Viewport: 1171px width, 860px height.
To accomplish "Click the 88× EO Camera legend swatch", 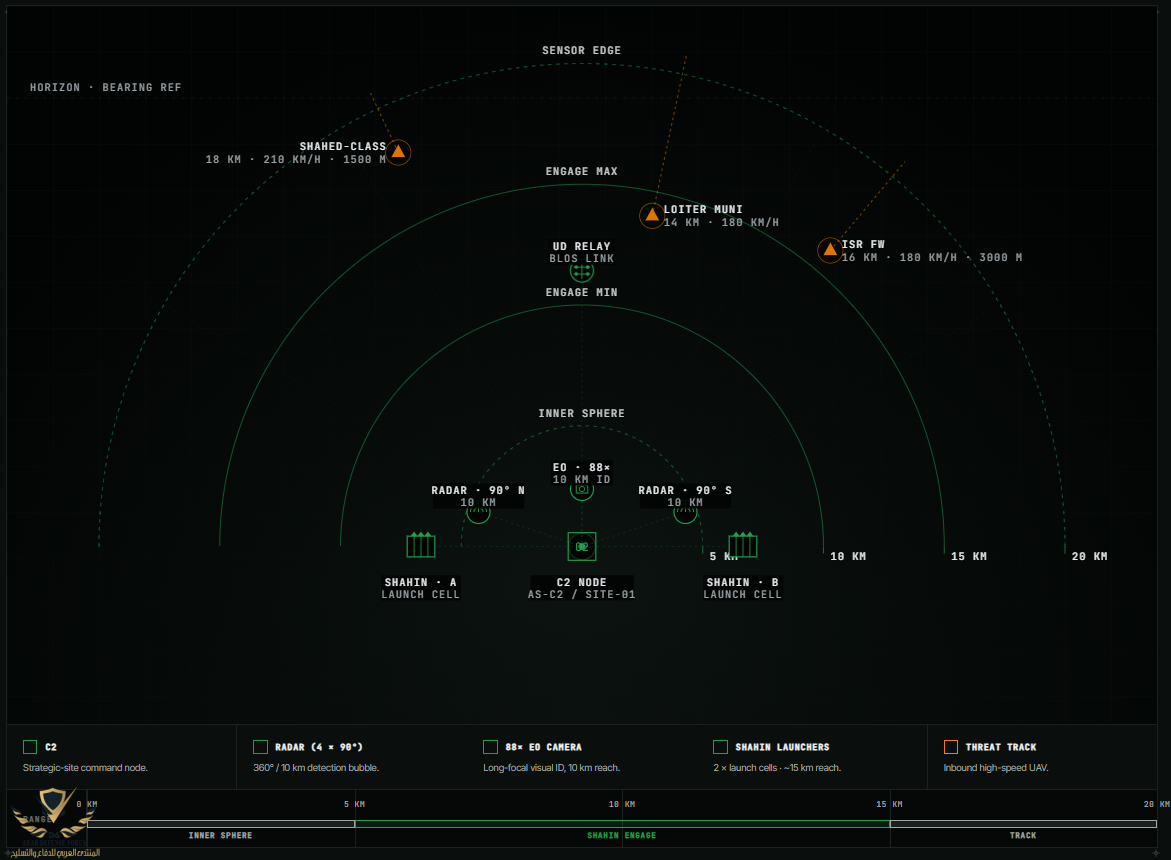I will click(x=490, y=747).
